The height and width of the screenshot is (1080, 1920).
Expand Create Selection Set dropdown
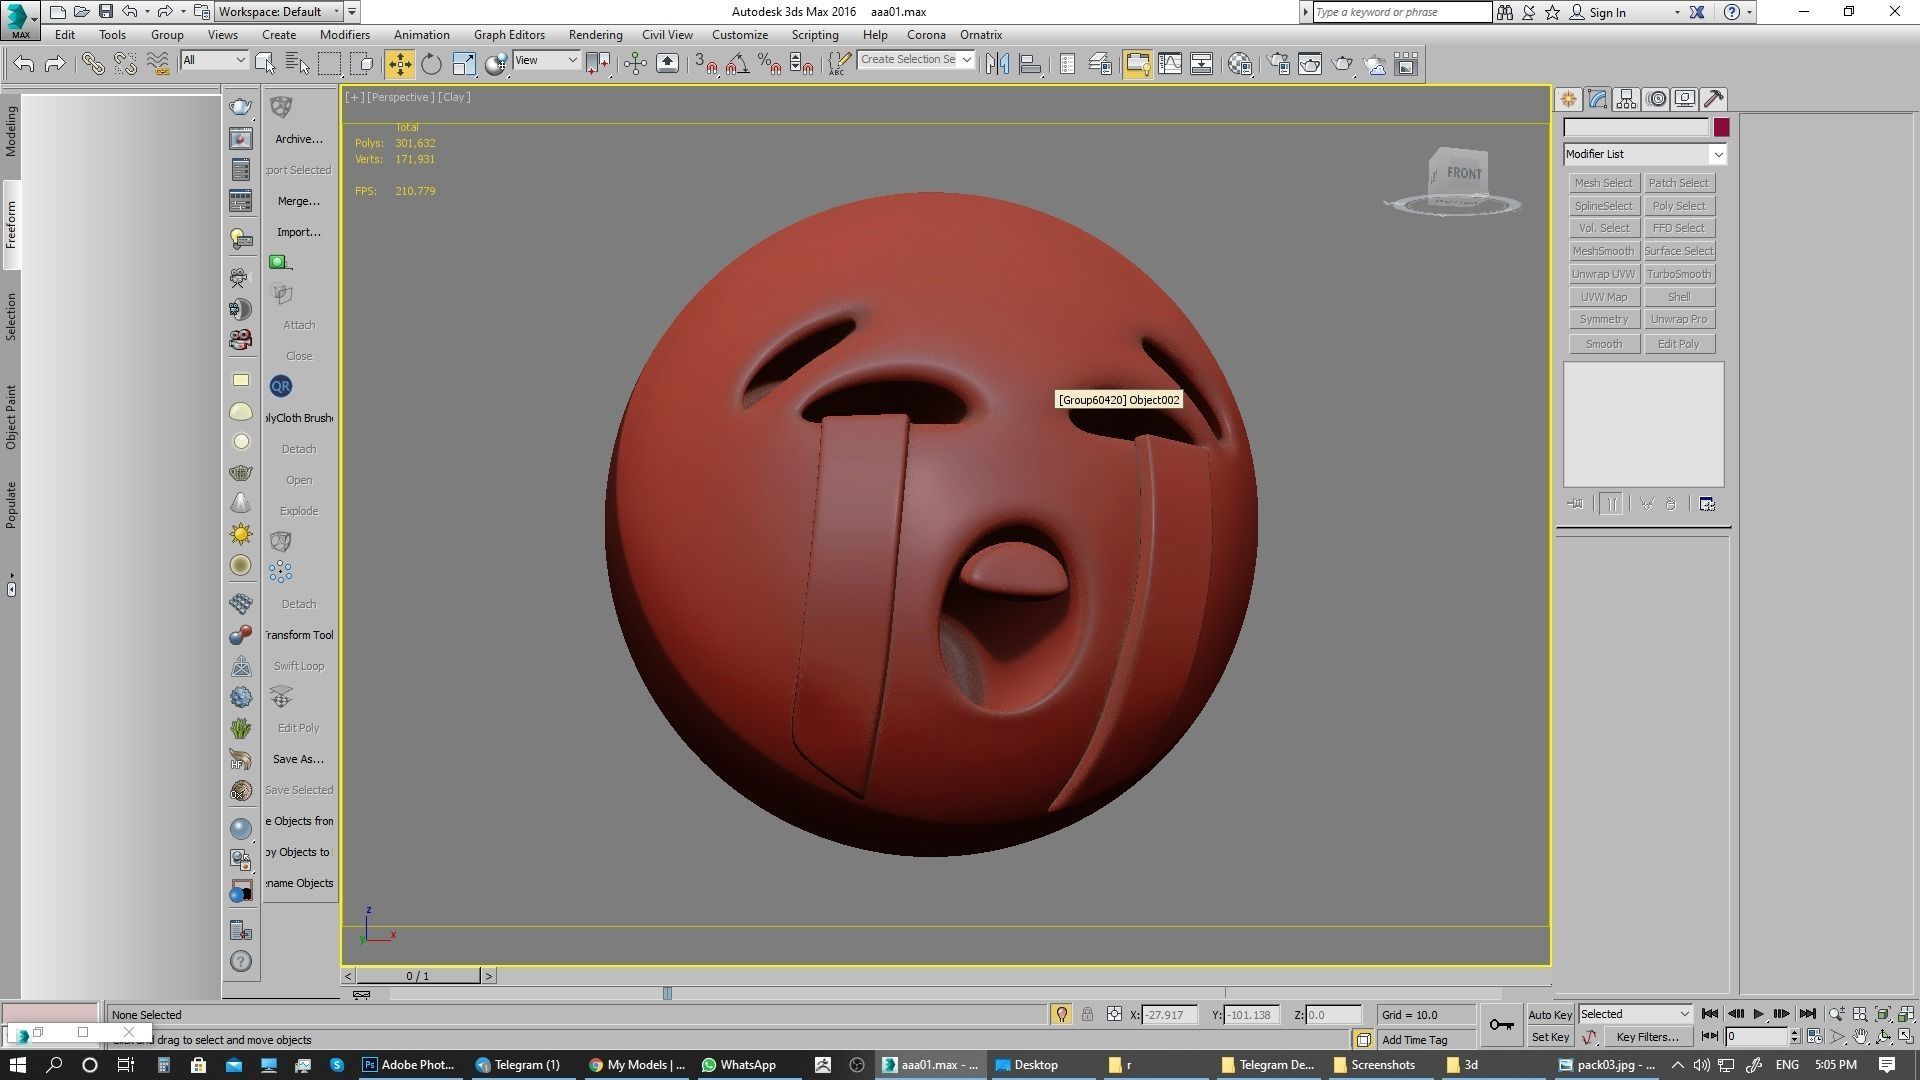click(915, 60)
